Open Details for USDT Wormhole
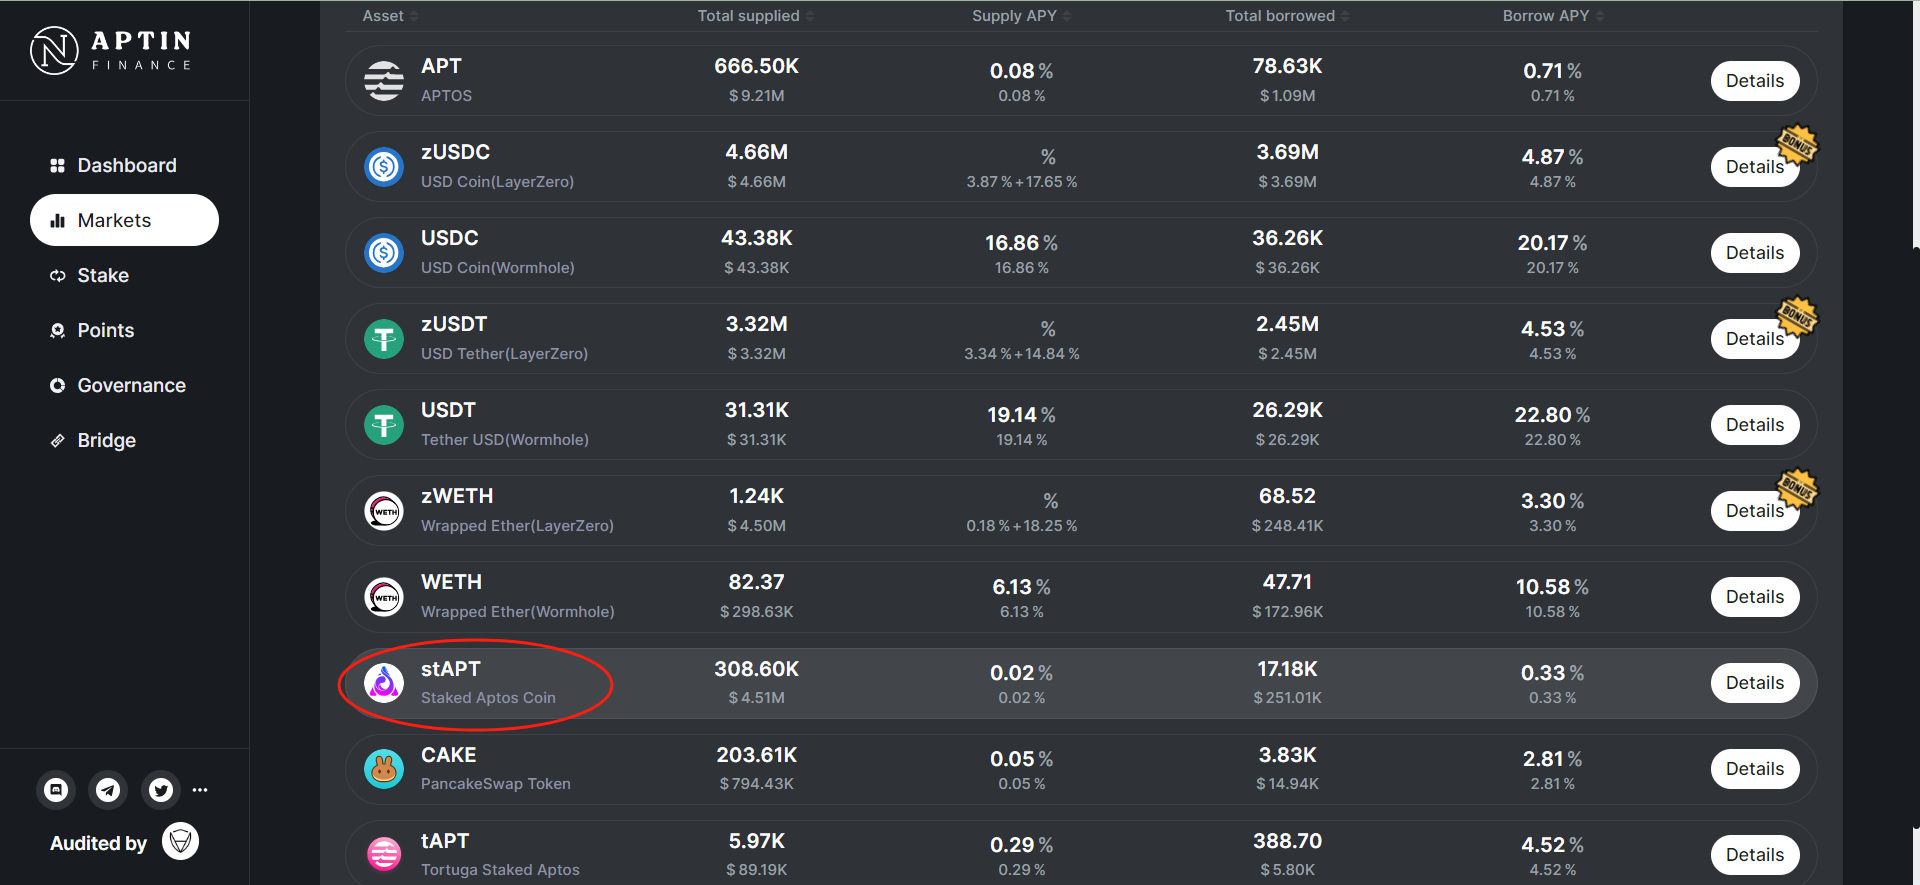 point(1755,425)
